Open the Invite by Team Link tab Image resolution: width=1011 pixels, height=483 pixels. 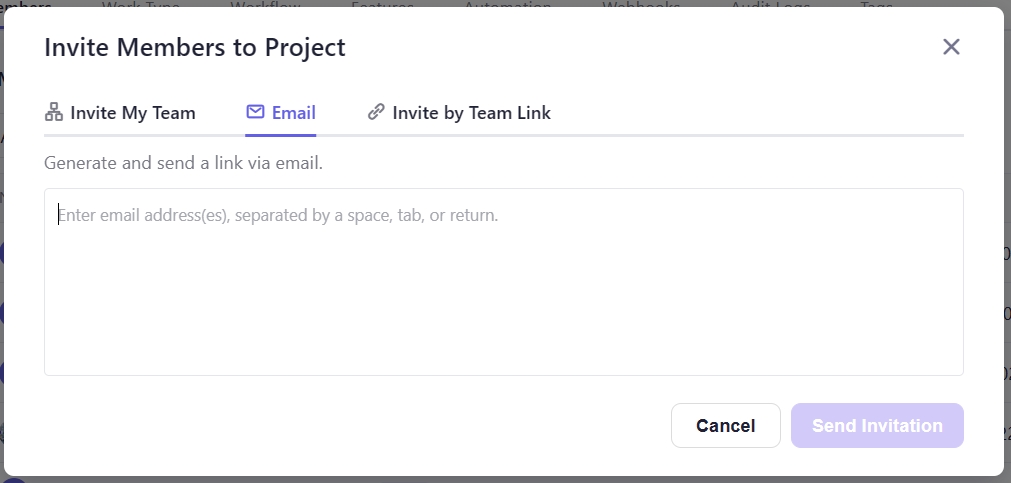471,113
